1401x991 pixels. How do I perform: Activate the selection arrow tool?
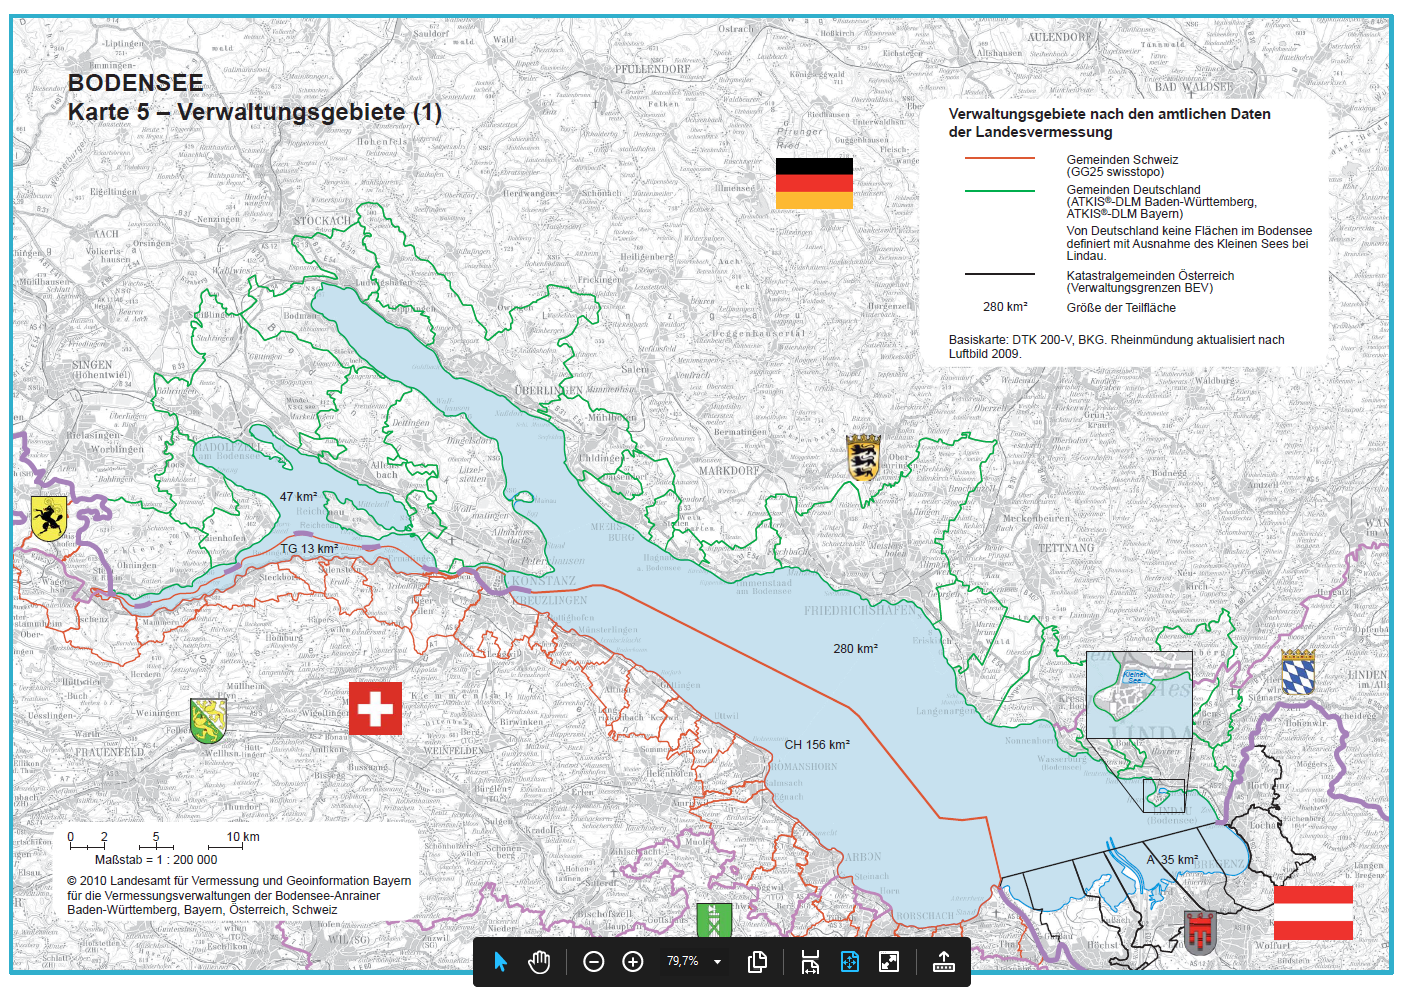500,962
